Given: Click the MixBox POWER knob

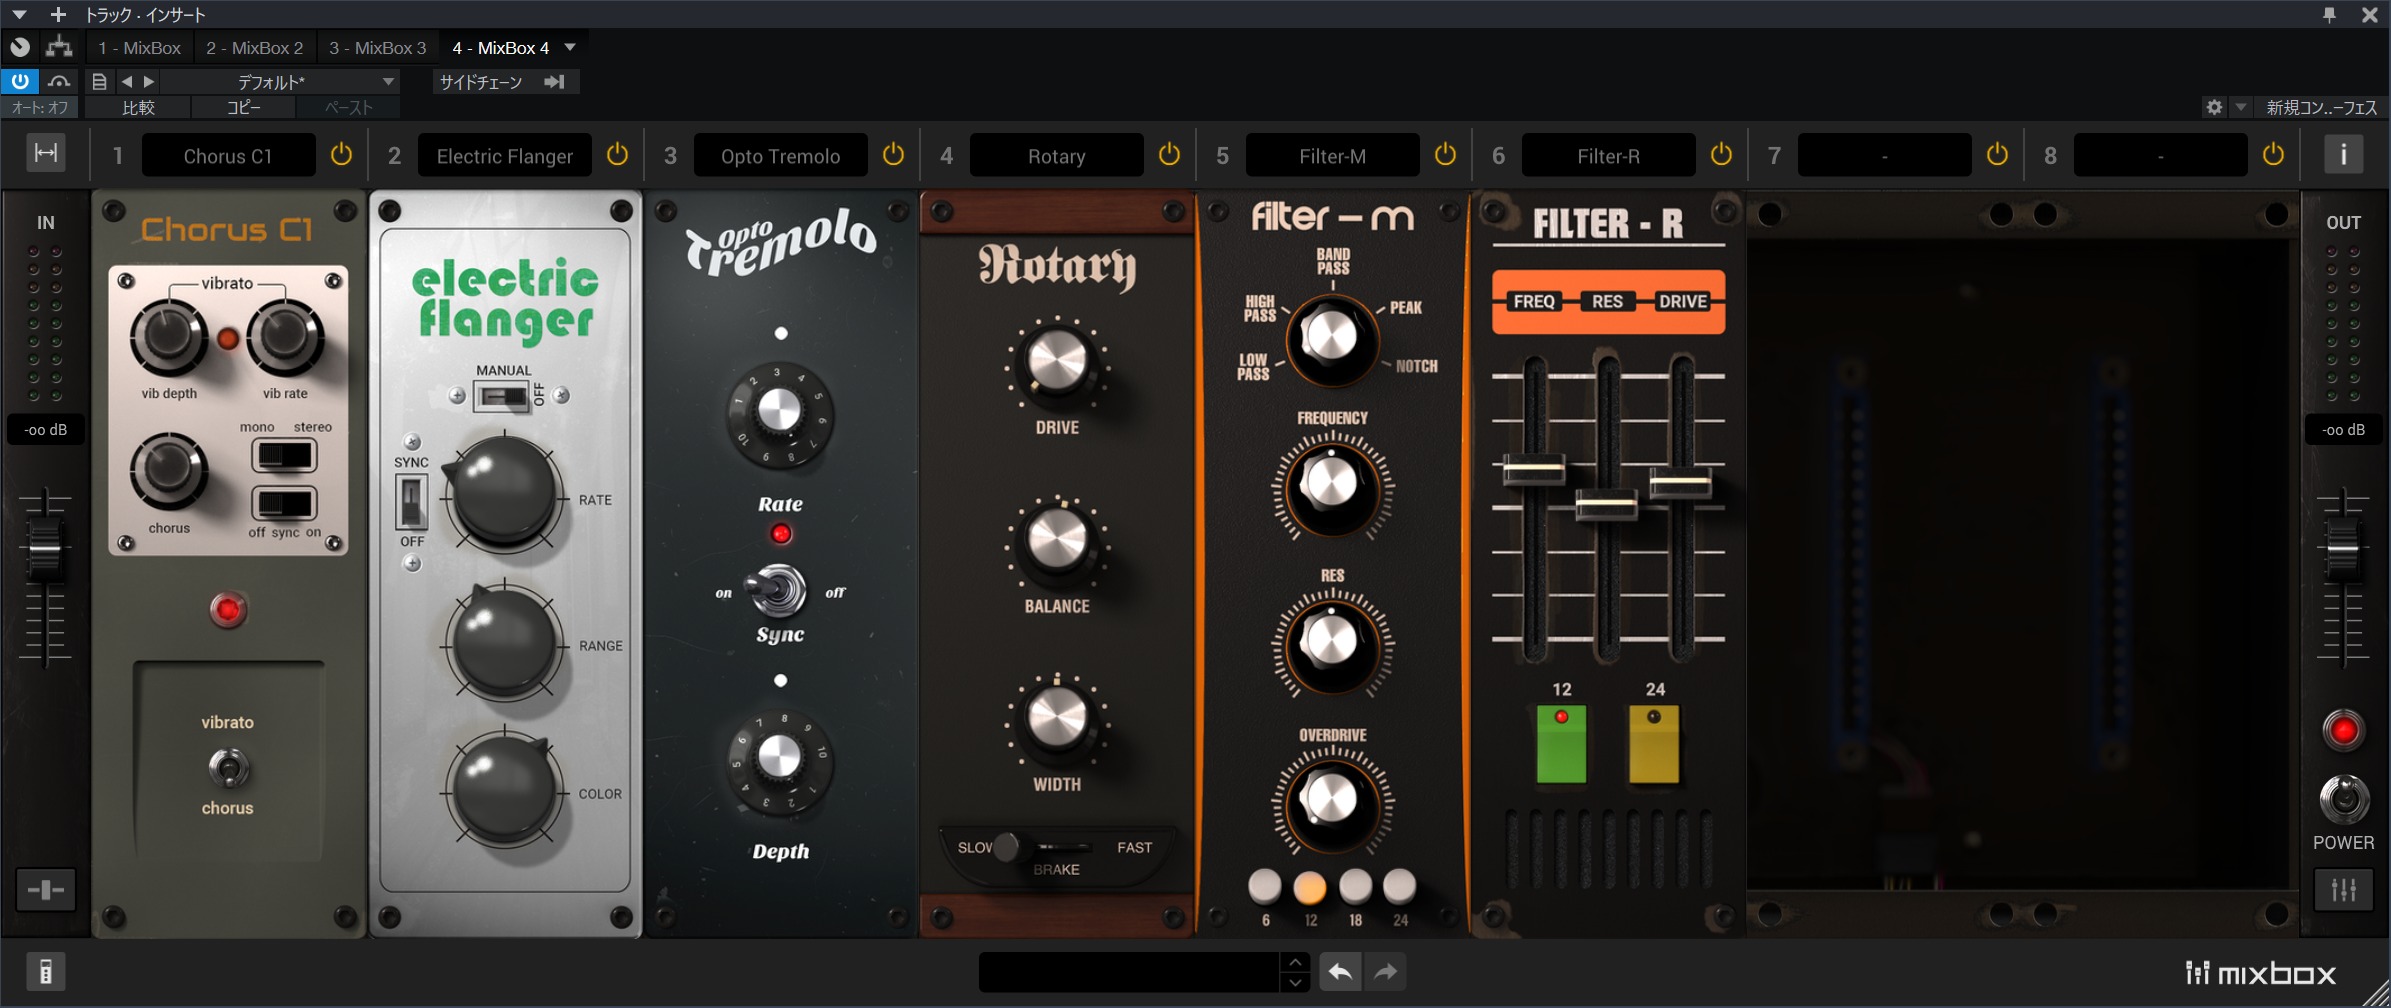Looking at the screenshot, I should 2343,798.
